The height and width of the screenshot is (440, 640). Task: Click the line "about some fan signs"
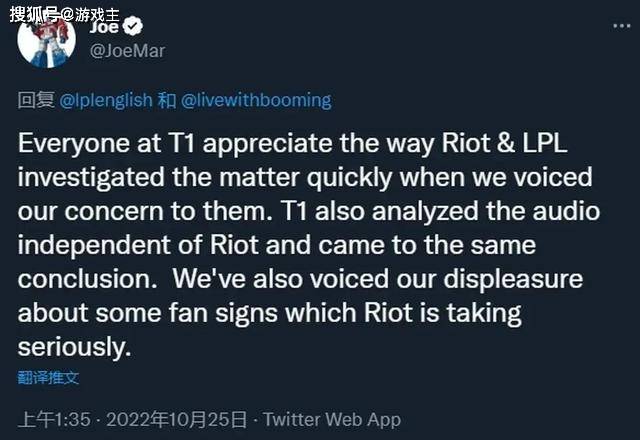269,313
